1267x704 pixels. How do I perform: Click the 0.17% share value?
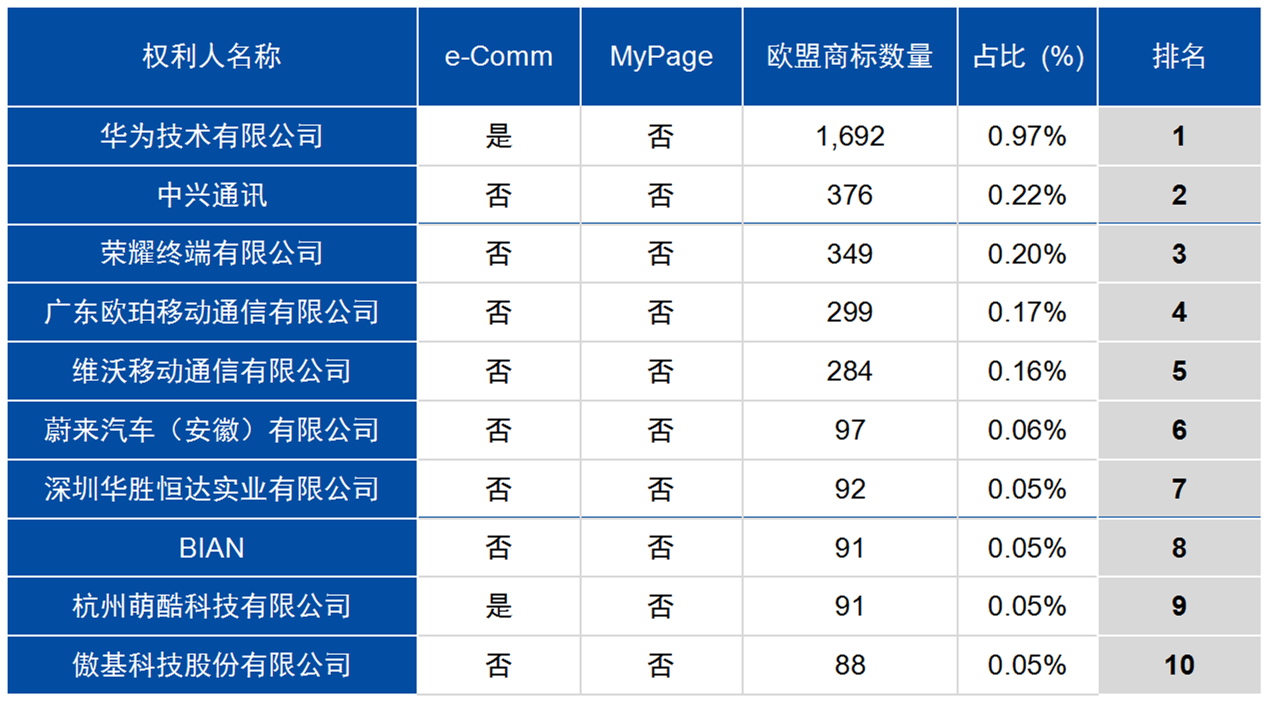pyautogui.click(x=1027, y=312)
